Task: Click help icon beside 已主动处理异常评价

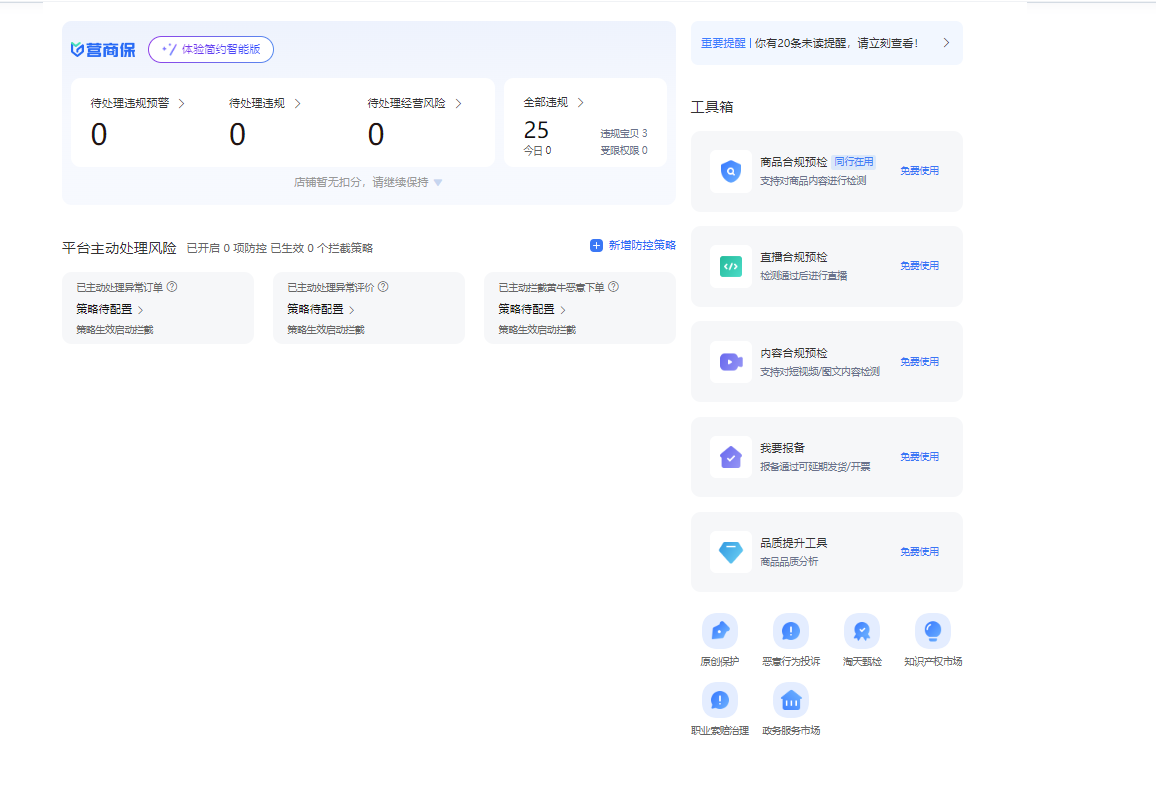Action: coord(383,287)
